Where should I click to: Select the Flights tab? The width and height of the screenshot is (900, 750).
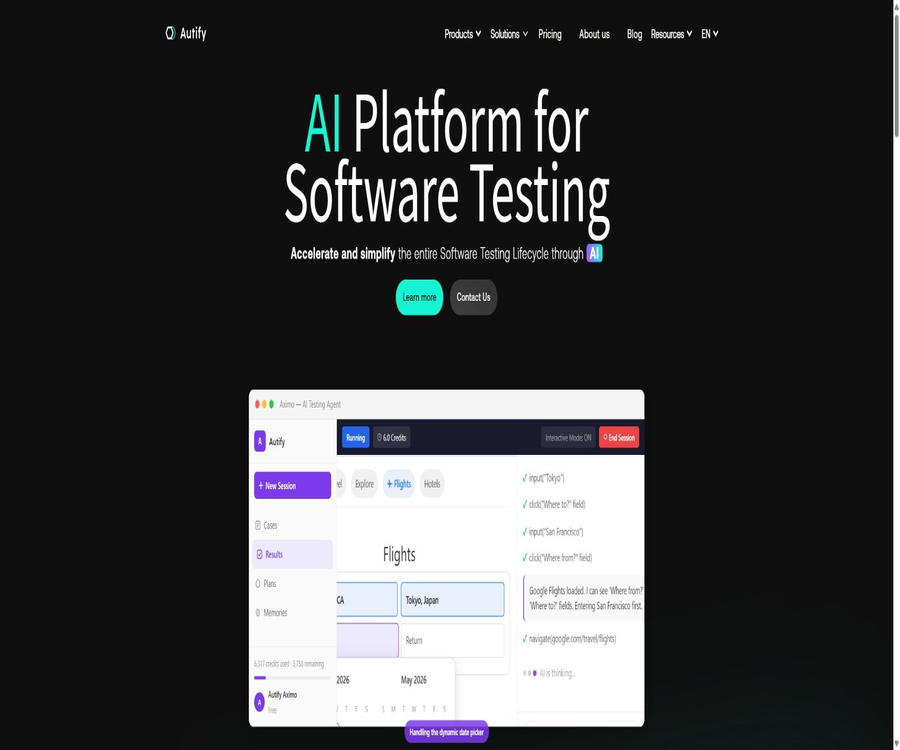click(x=399, y=484)
